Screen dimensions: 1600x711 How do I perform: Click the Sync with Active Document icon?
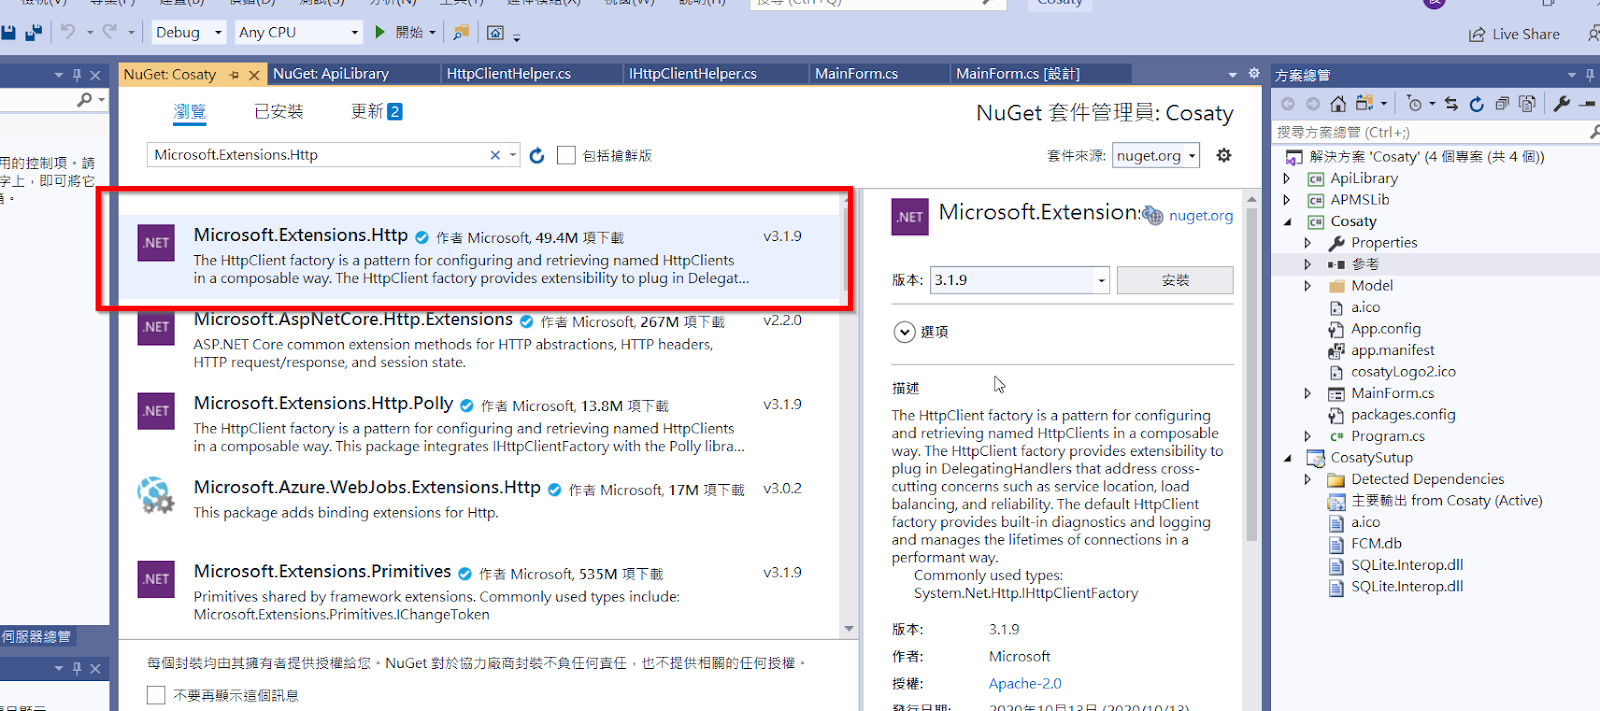(1451, 103)
